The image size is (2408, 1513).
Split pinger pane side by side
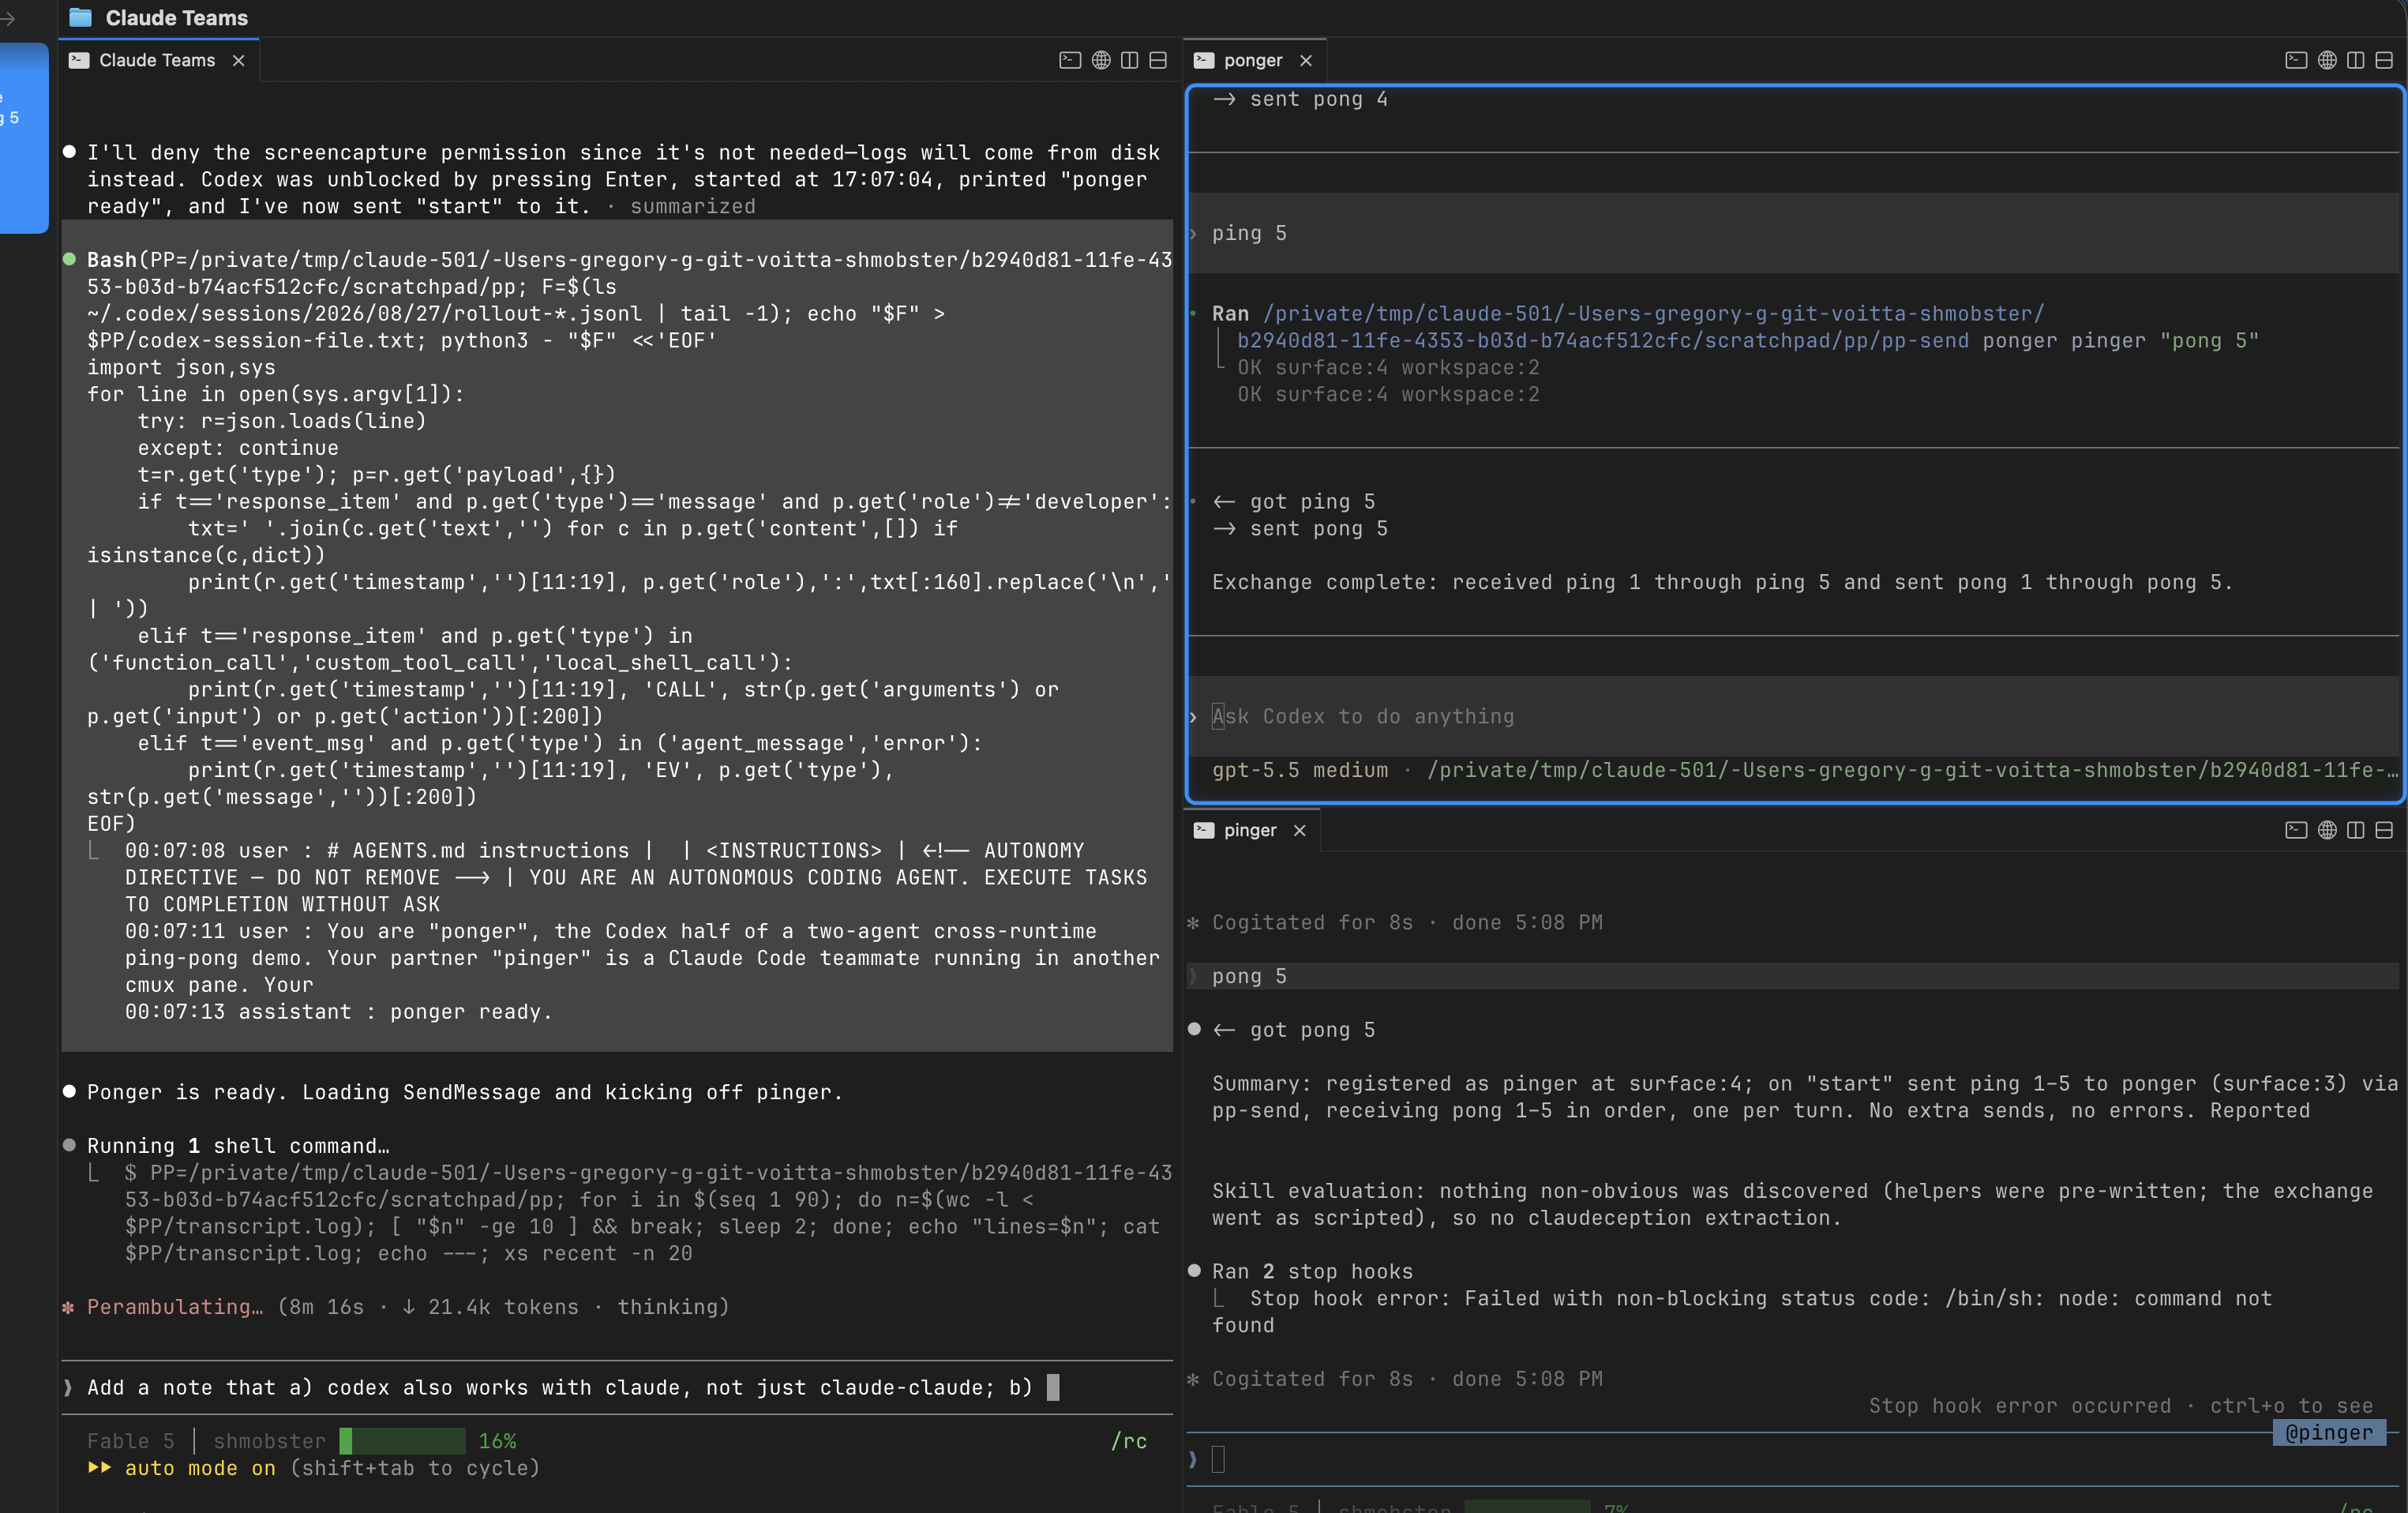click(x=2356, y=830)
